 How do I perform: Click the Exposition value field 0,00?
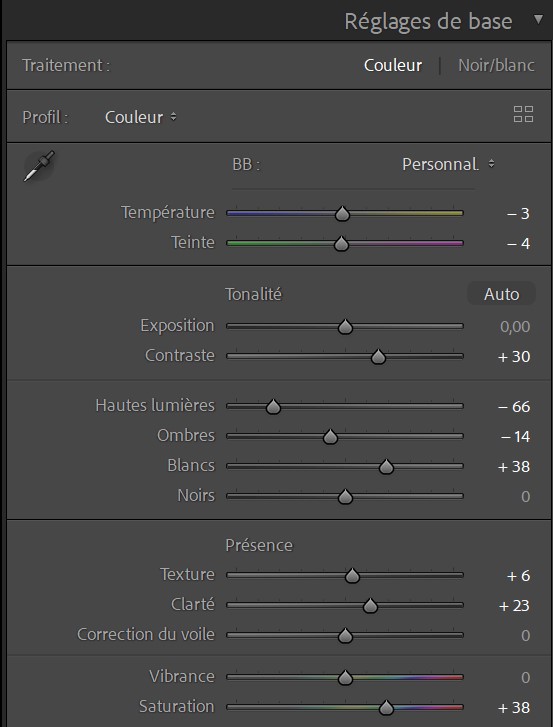click(x=515, y=327)
